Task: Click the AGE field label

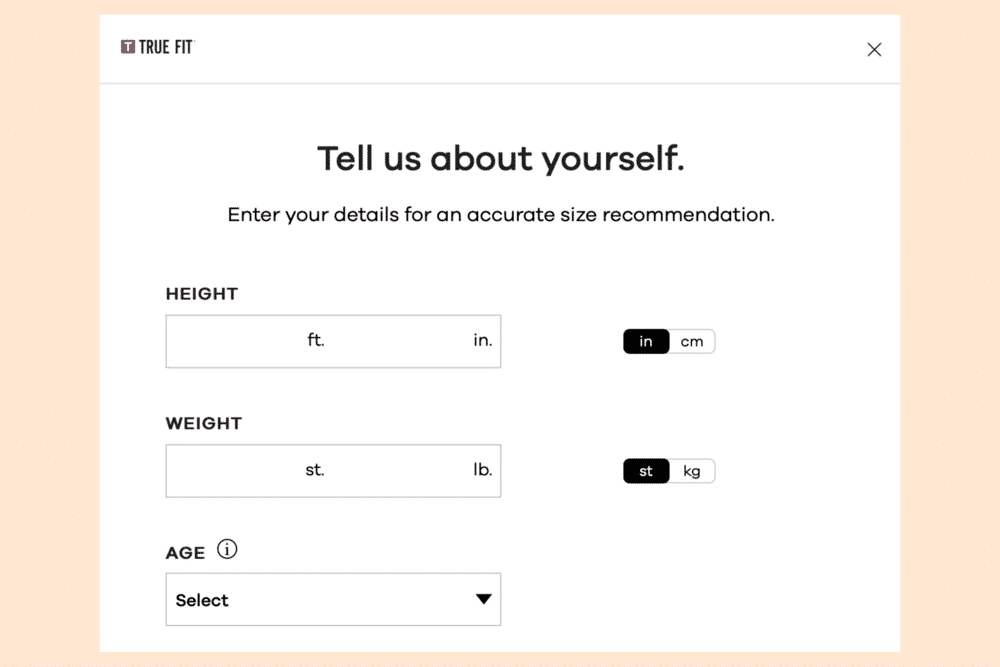Action: (x=185, y=553)
